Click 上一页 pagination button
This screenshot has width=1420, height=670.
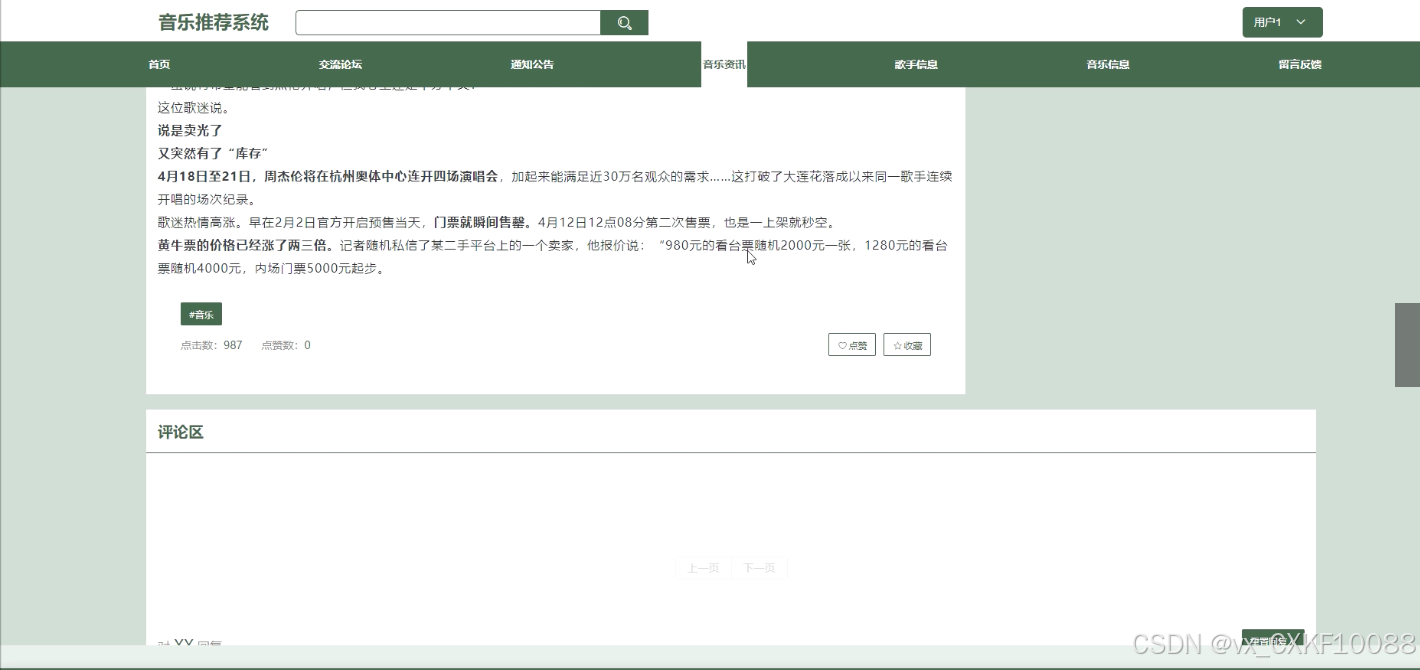pos(703,568)
